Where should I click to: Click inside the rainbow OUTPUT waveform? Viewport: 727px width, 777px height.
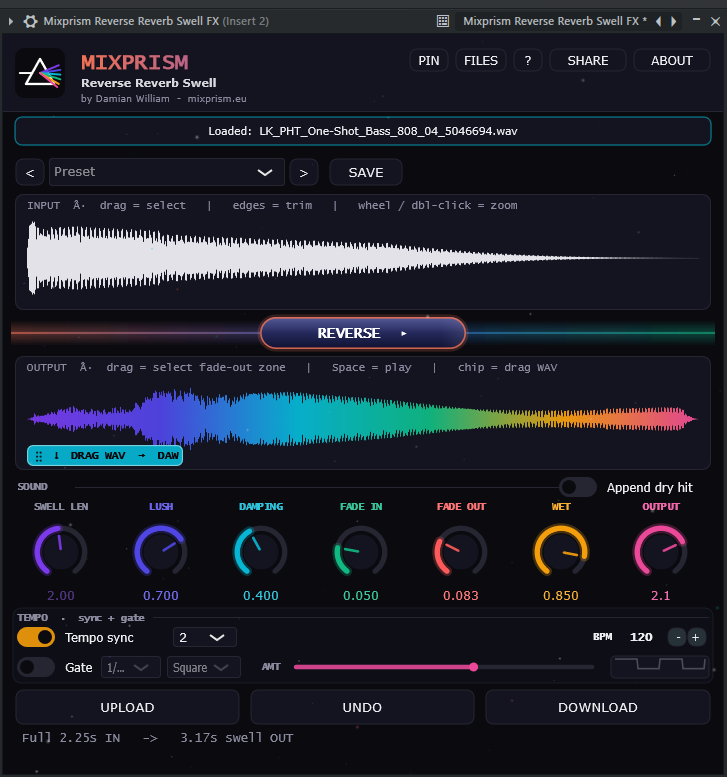363,419
